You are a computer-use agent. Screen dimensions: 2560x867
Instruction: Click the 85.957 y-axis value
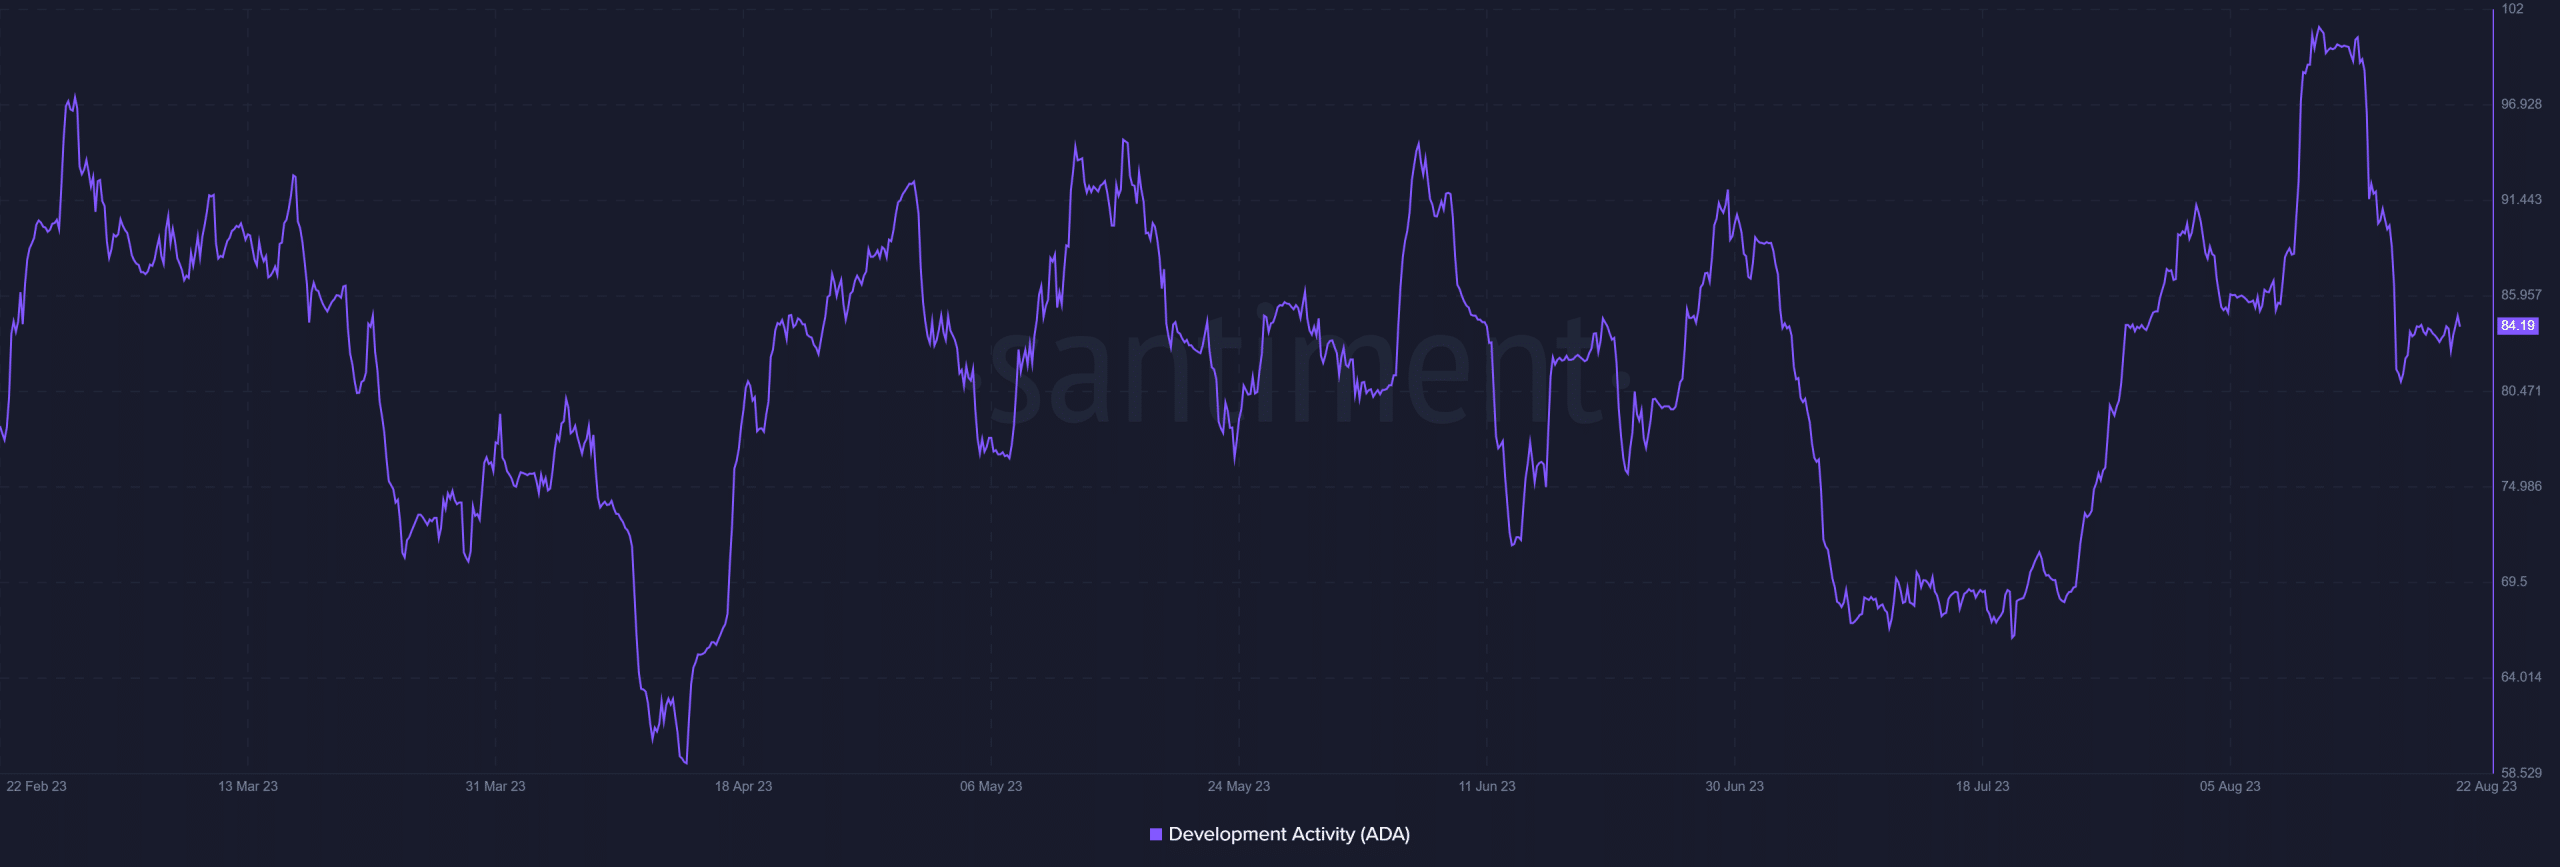pos(2521,295)
